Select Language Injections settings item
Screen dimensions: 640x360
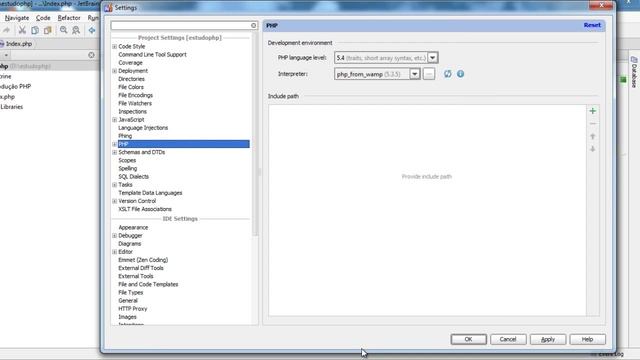click(x=143, y=128)
